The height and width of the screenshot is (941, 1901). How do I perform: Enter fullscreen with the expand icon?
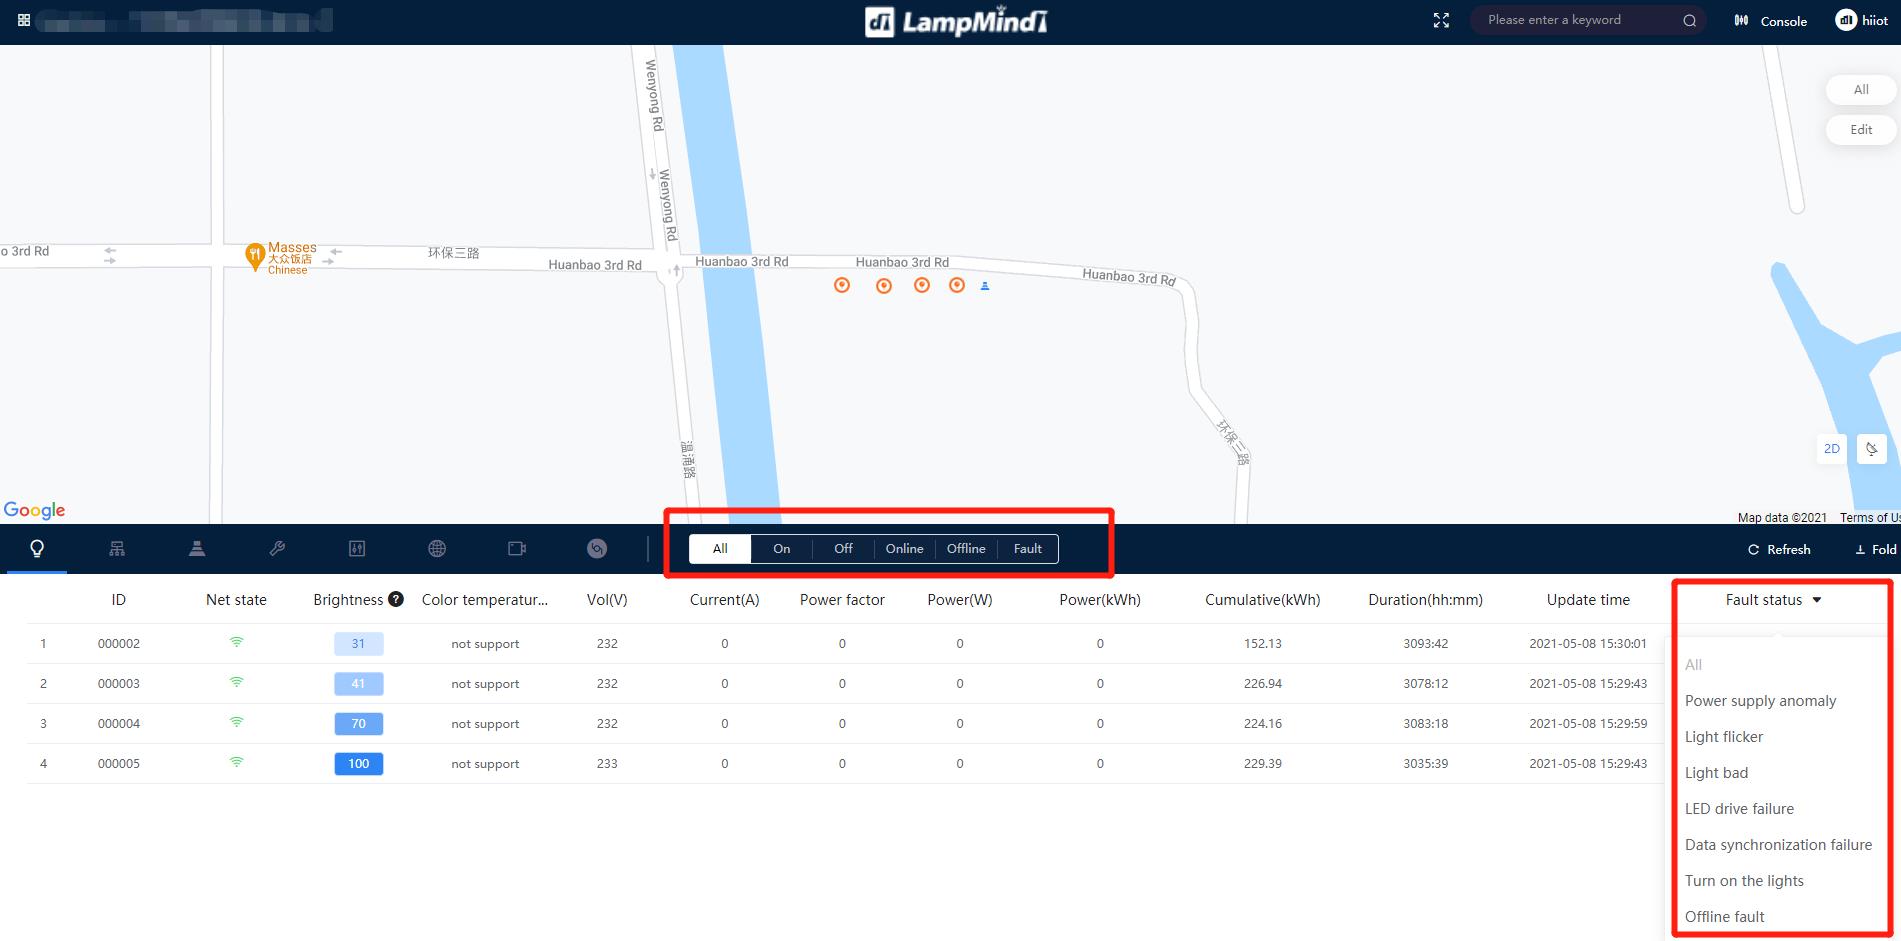pos(1441,21)
